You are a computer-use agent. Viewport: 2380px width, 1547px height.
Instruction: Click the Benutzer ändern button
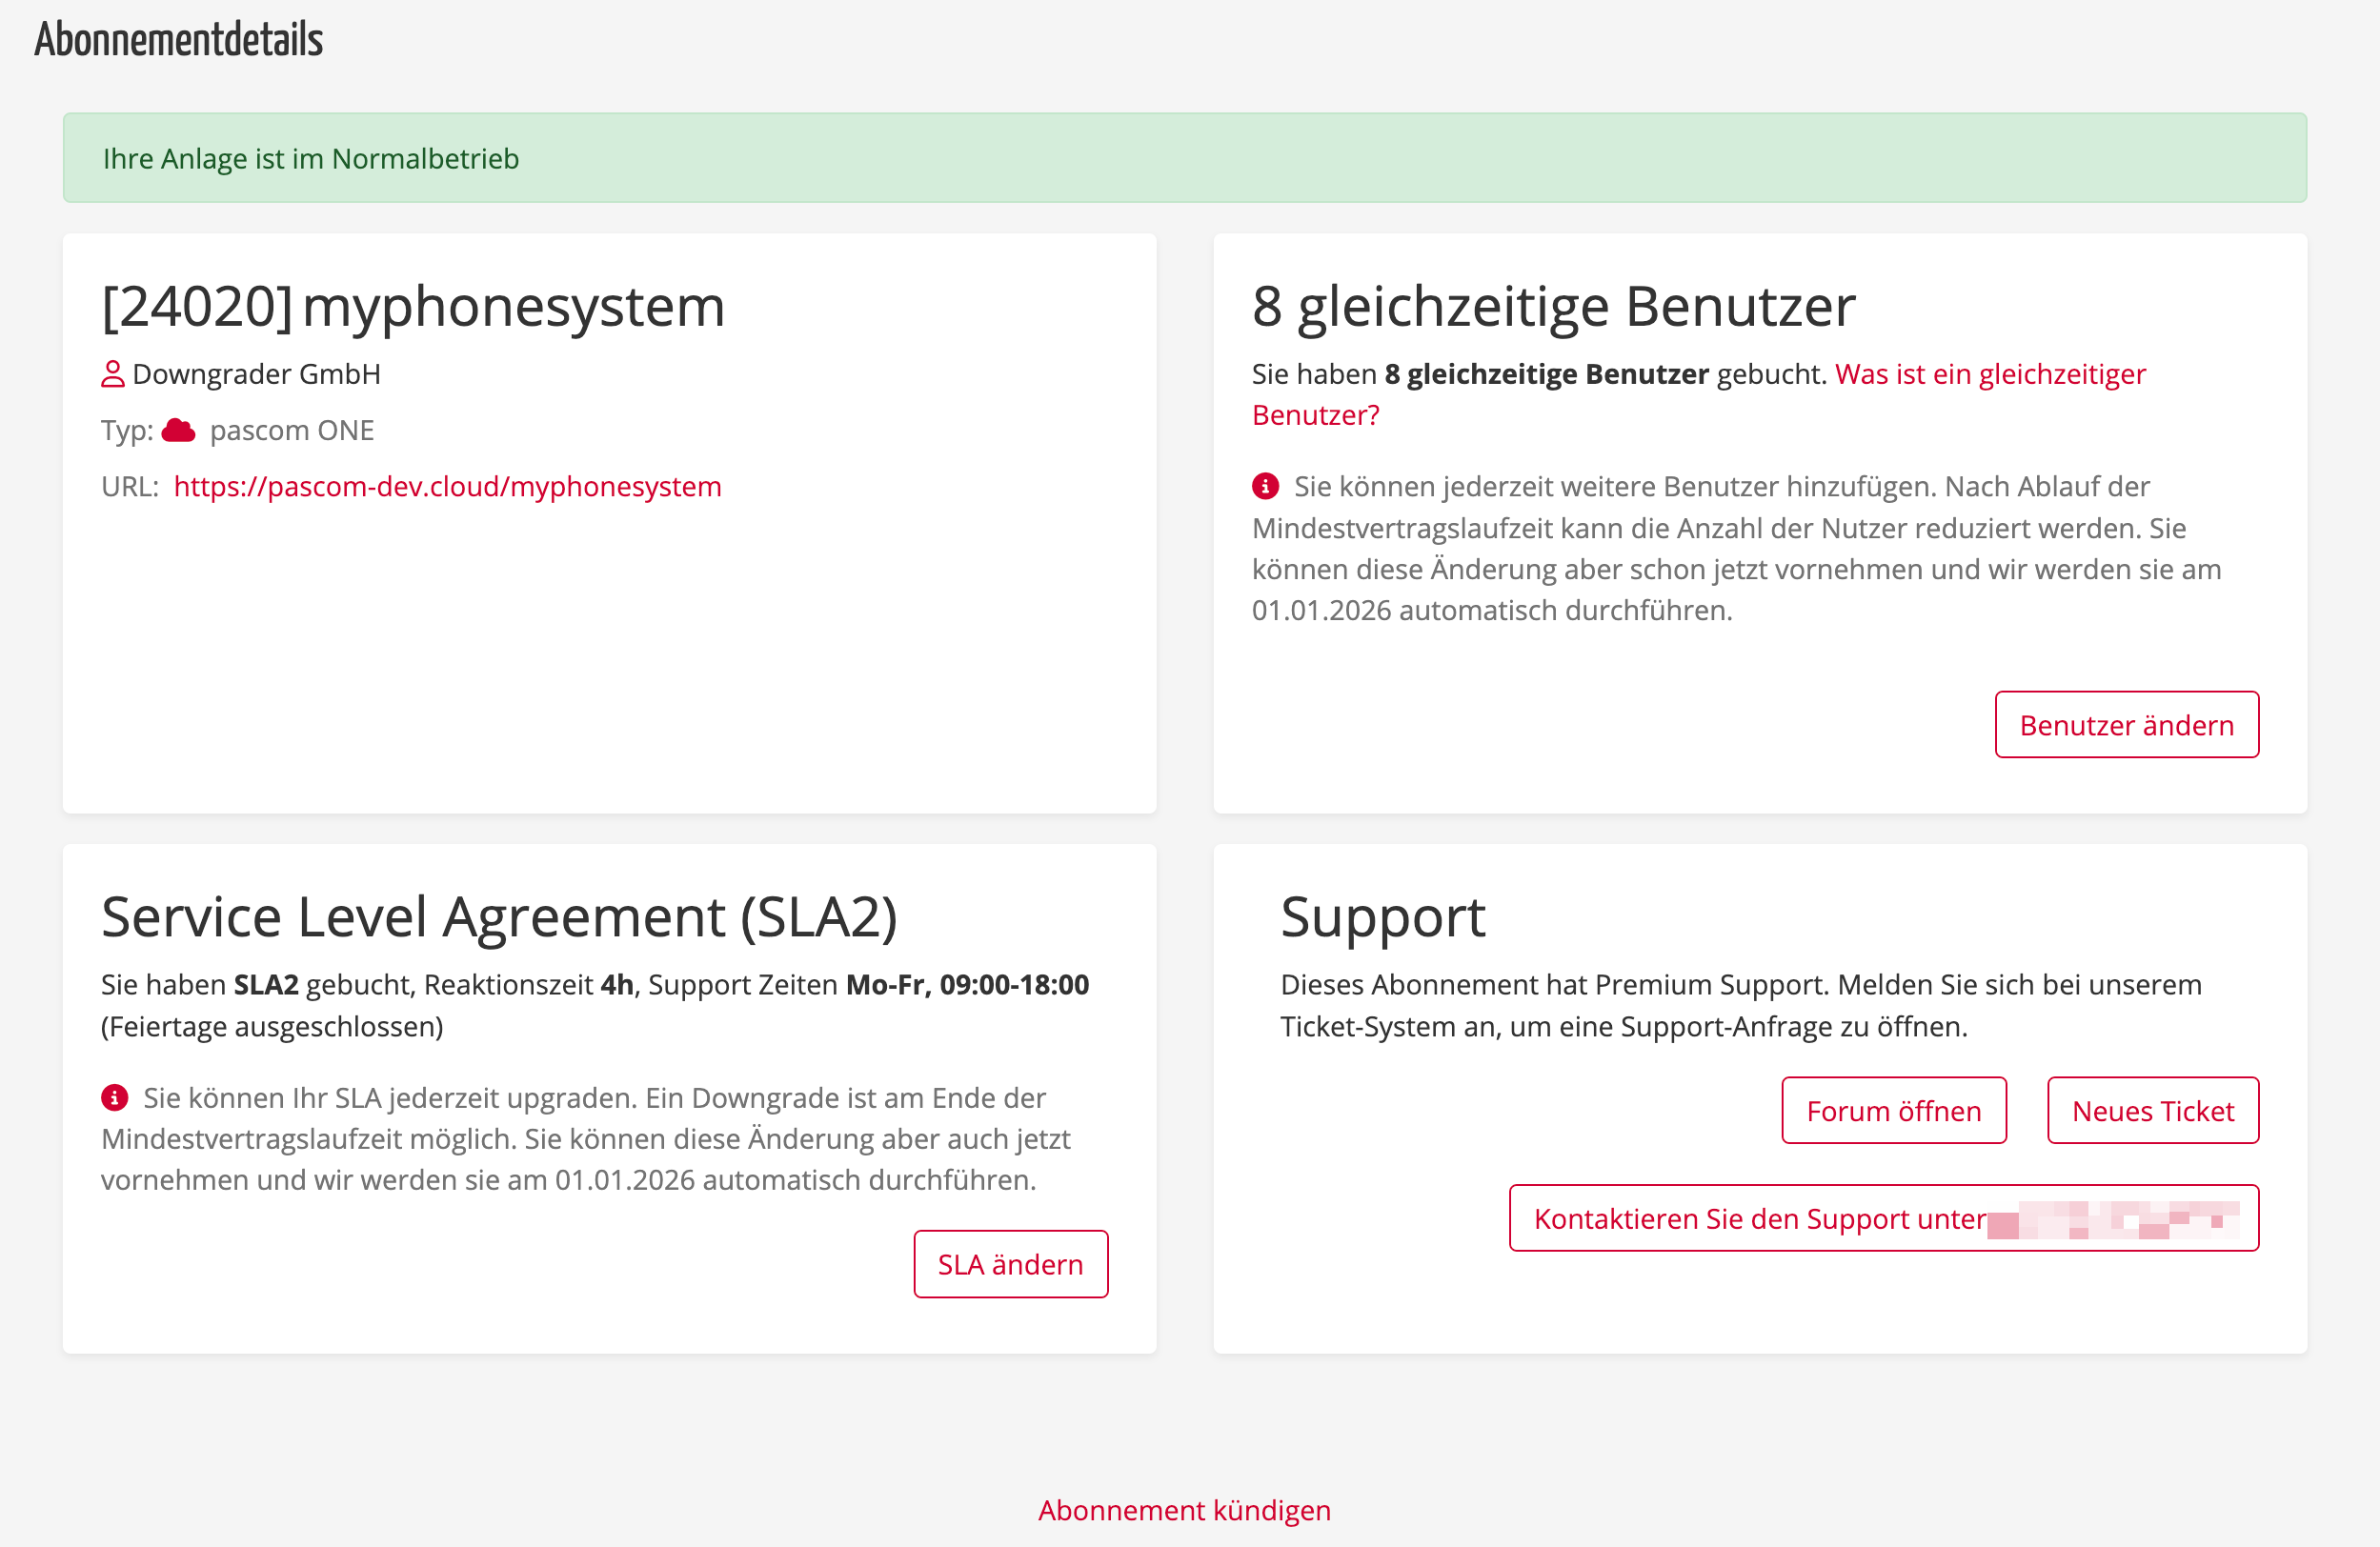point(2126,725)
